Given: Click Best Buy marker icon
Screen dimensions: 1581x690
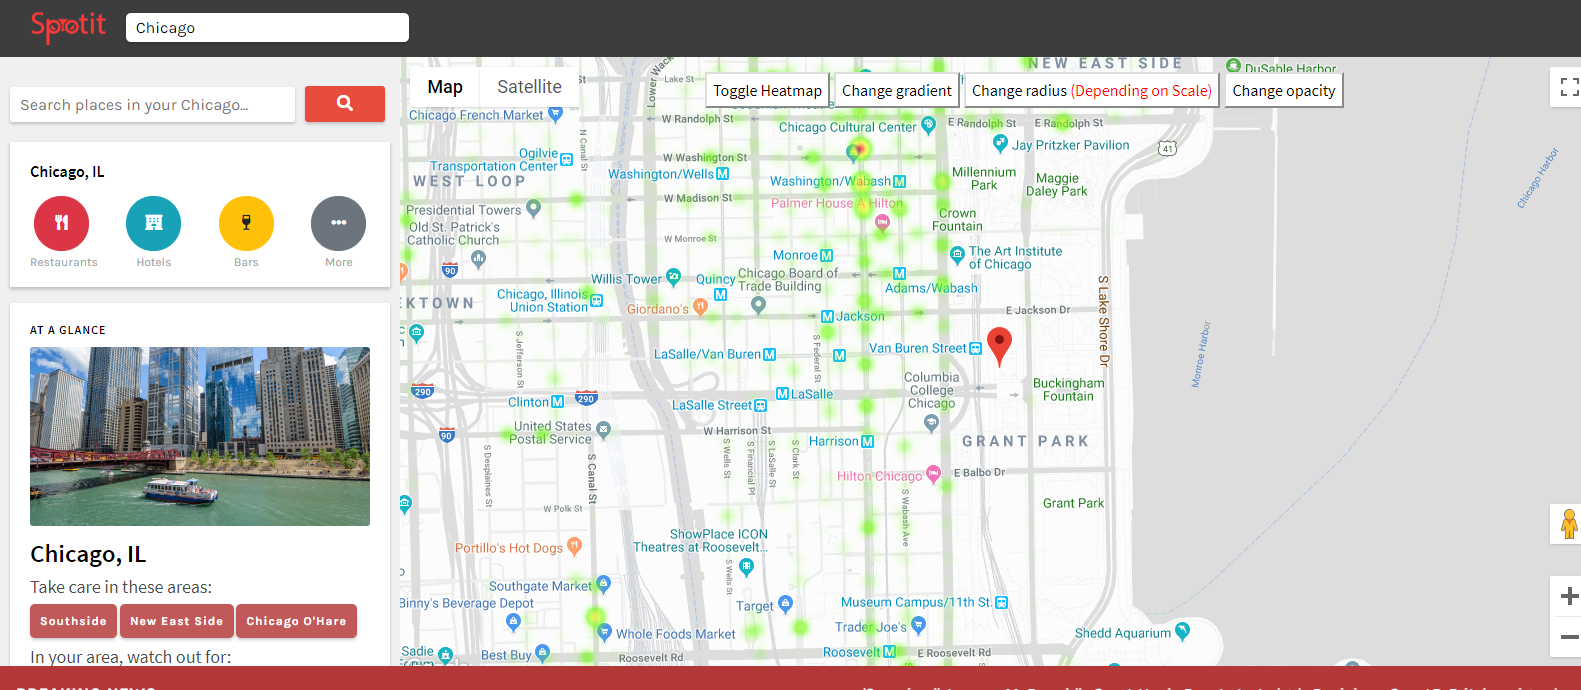Looking at the screenshot, I should coord(542,653).
